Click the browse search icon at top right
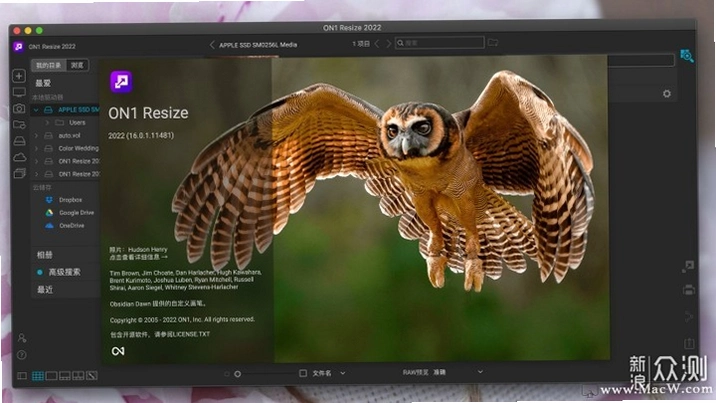 coord(687,56)
